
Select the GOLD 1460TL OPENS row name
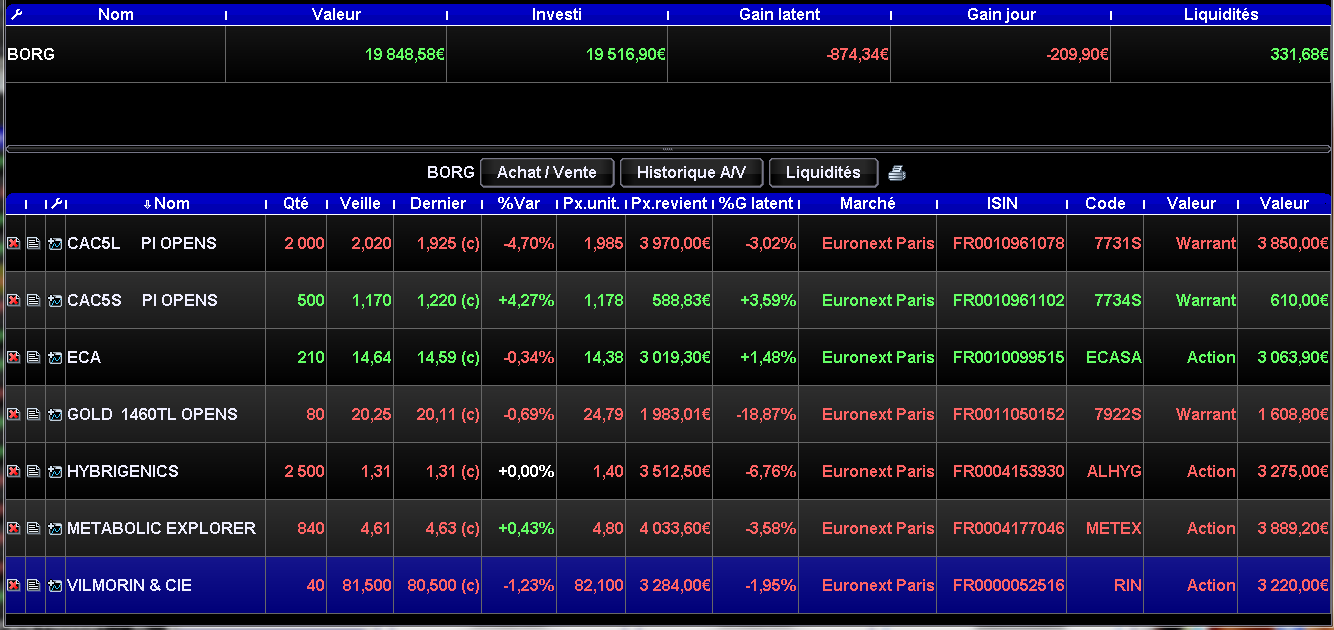click(152, 414)
